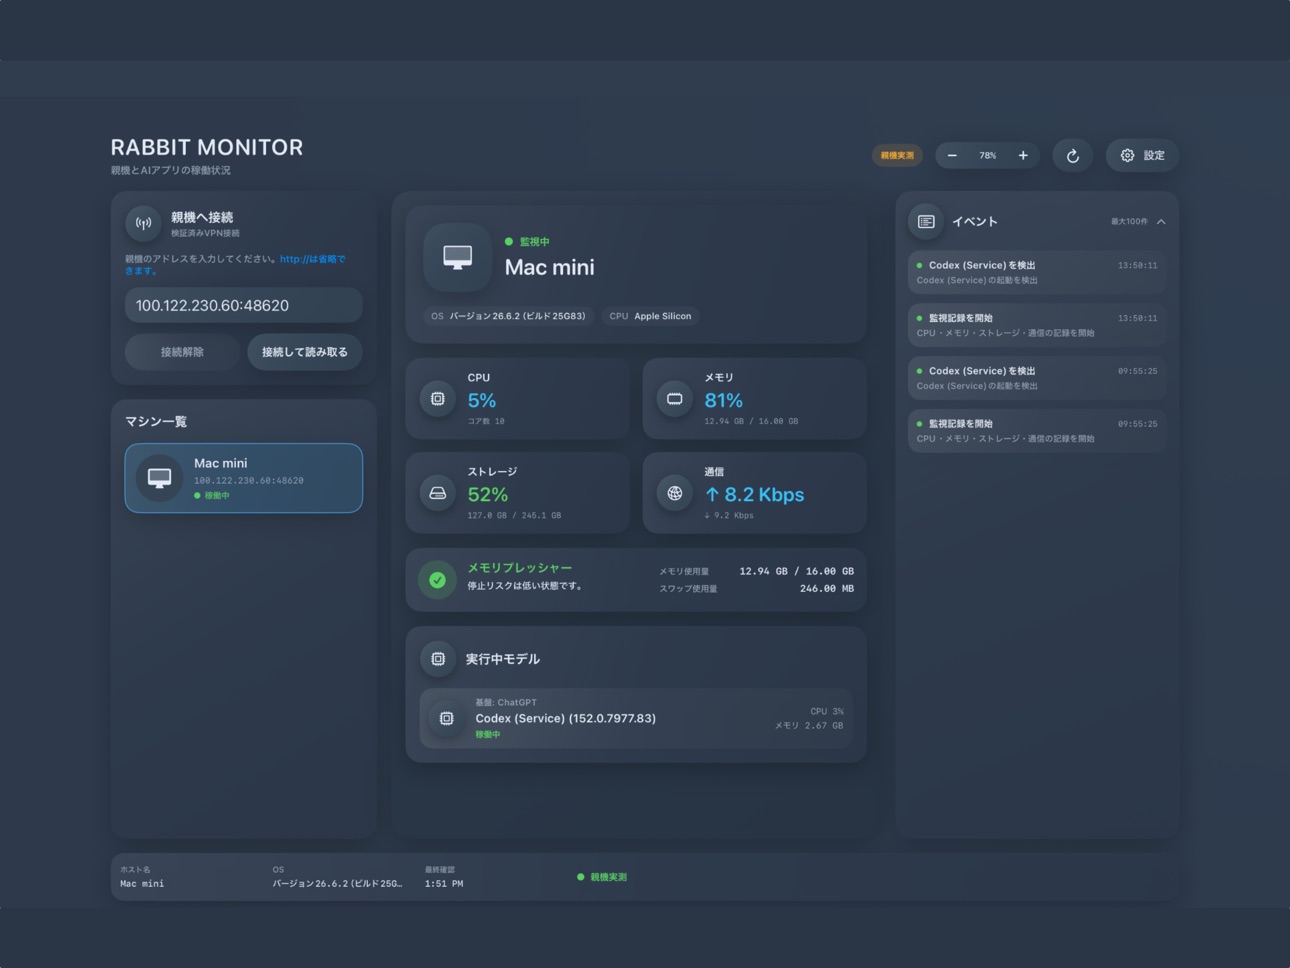Image resolution: width=1290 pixels, height=968 pixels.
Task: Click the storage usage value 52%
Action: click(x=488, y=494)
